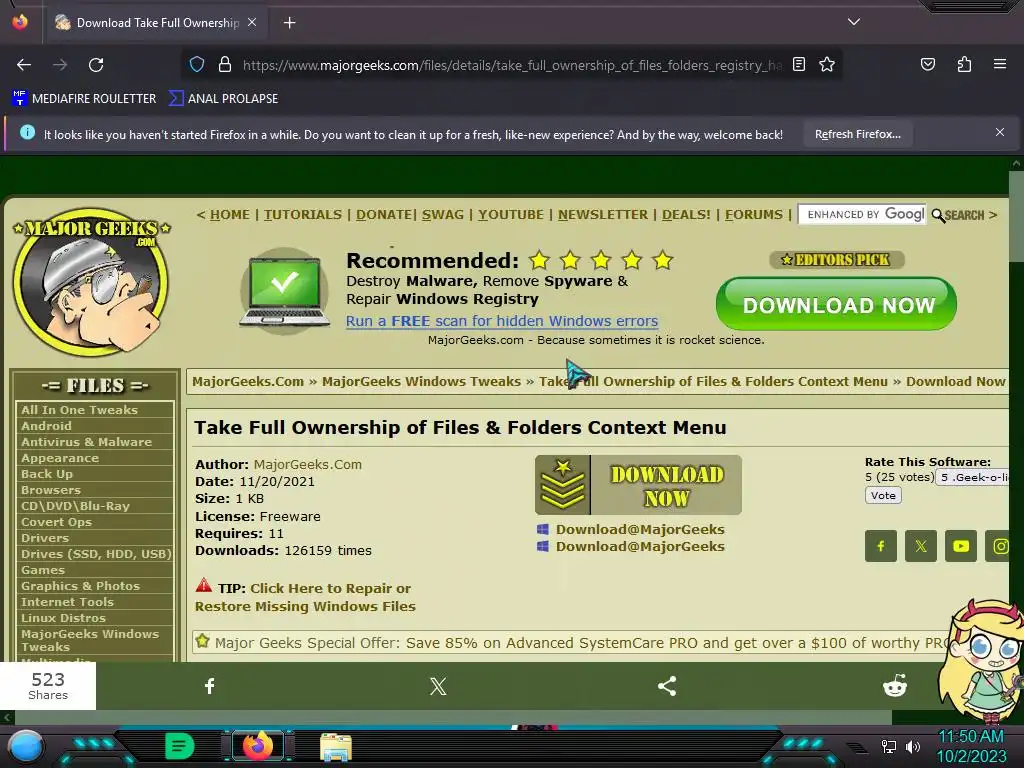
Task: Reload the page with the refresh icon
Action: [96, 65]
